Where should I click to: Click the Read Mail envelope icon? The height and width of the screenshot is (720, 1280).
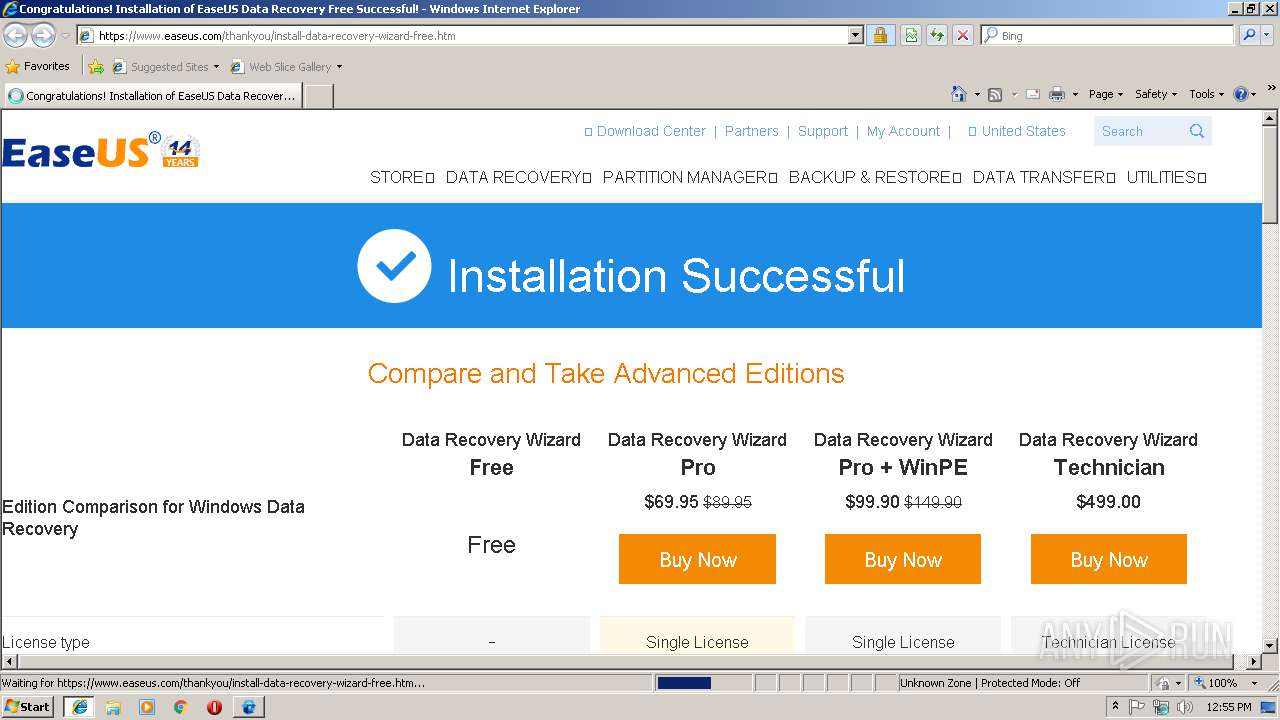pos(1033,94)
